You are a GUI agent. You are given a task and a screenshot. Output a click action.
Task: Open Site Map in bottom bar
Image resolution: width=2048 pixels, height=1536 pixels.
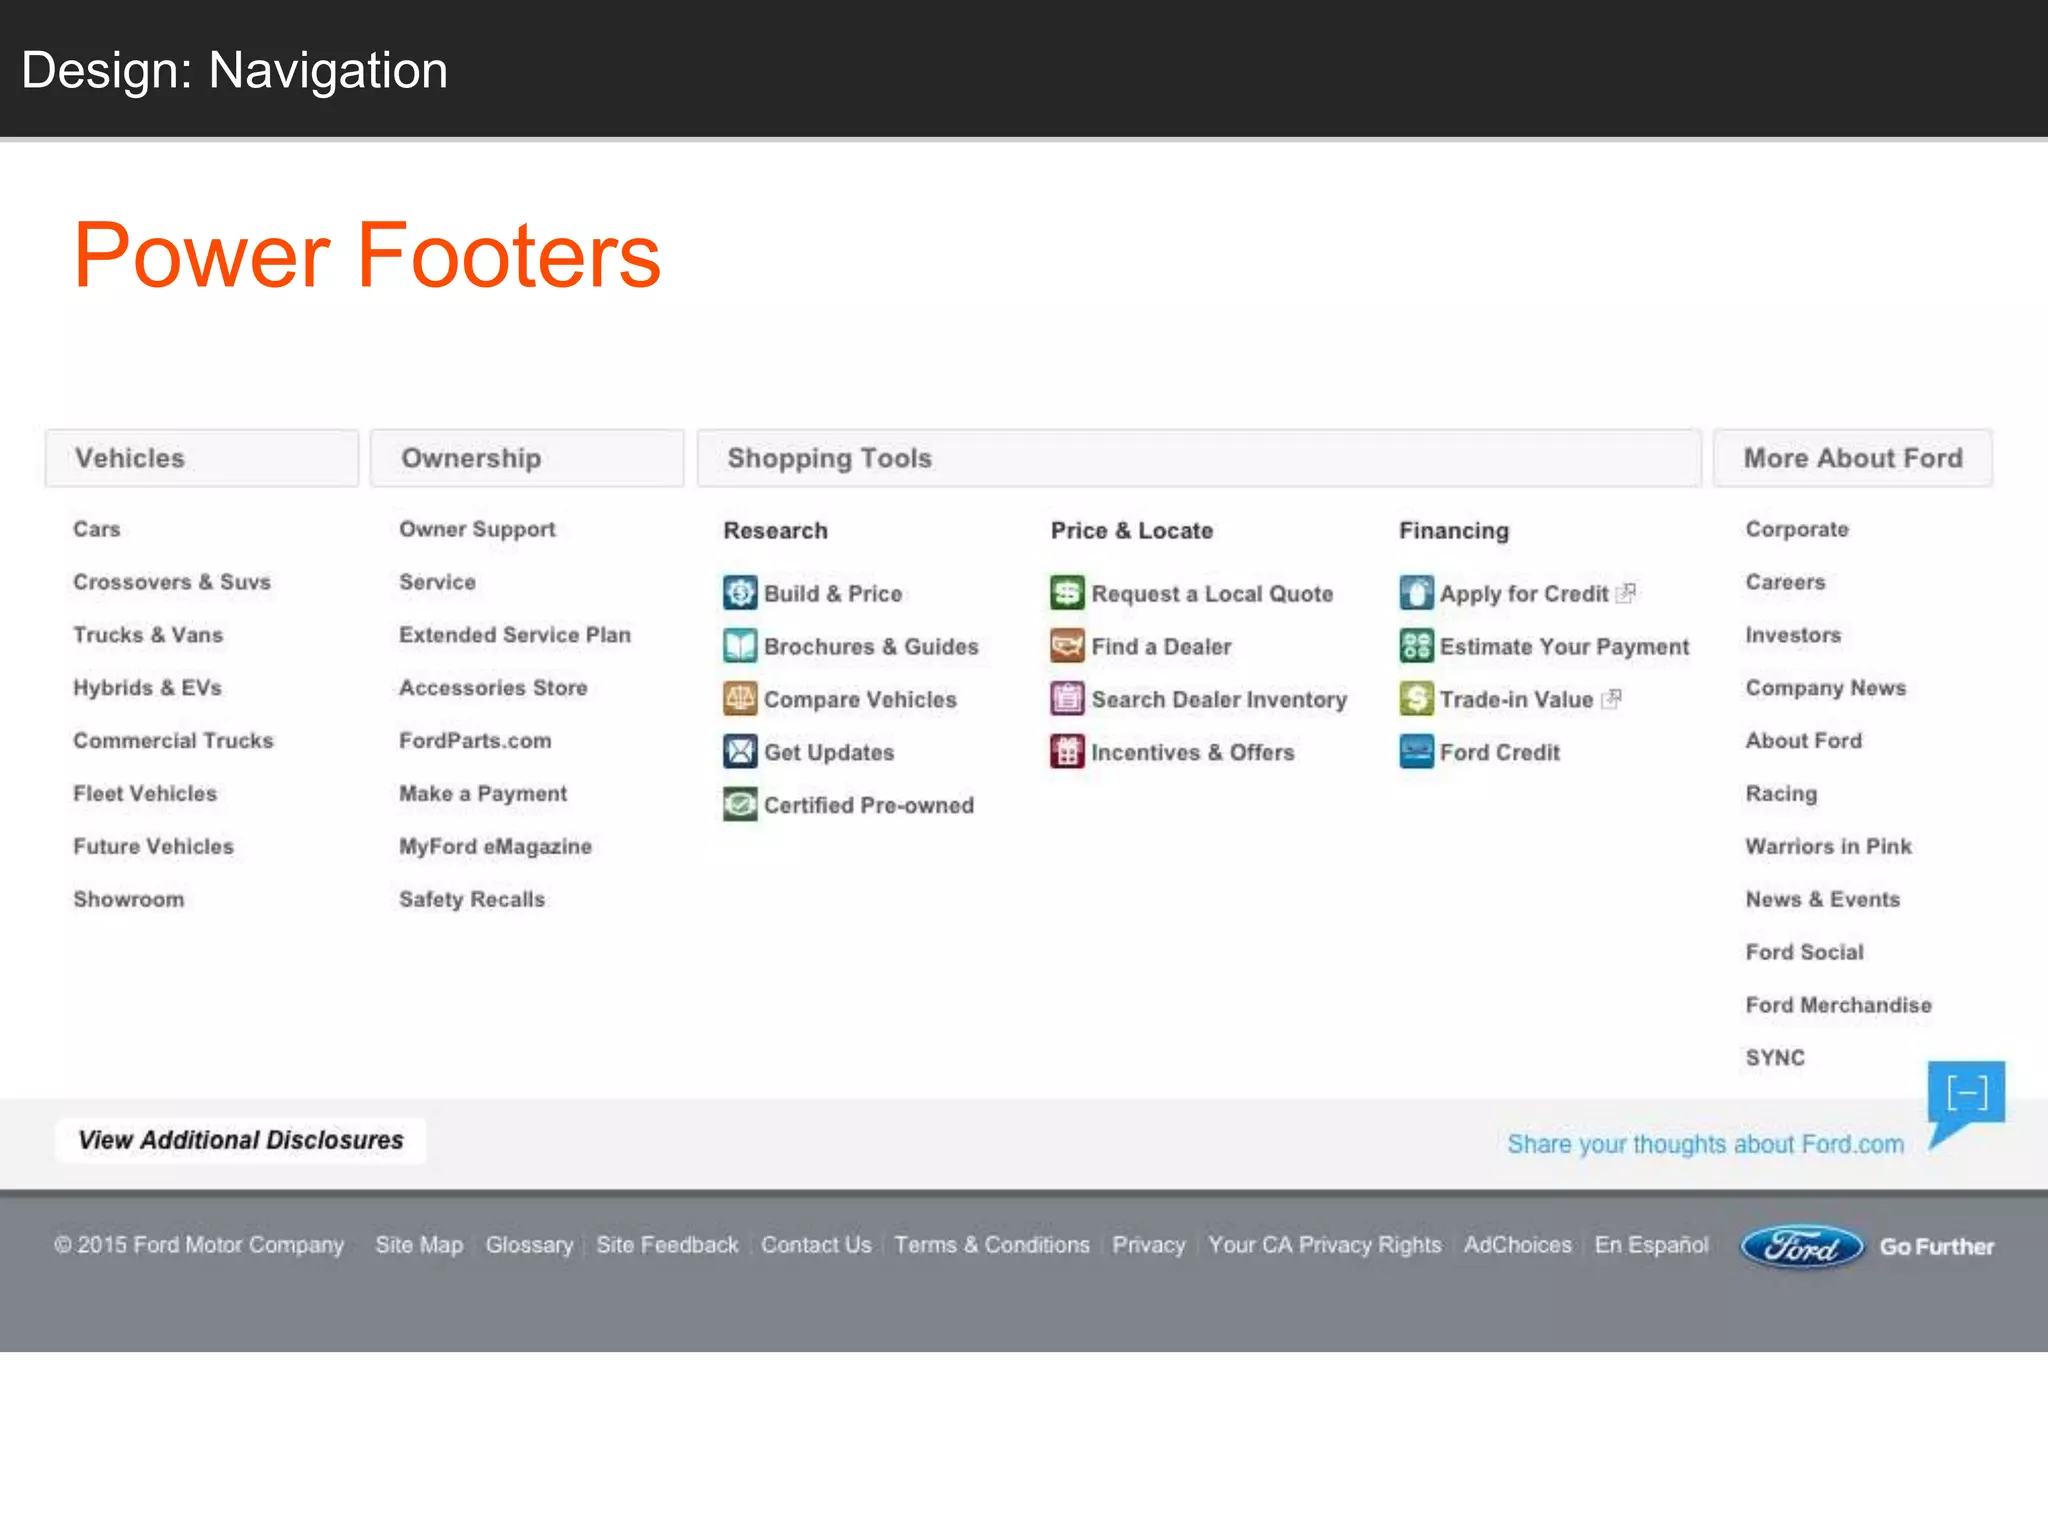tap(419, 1246)
